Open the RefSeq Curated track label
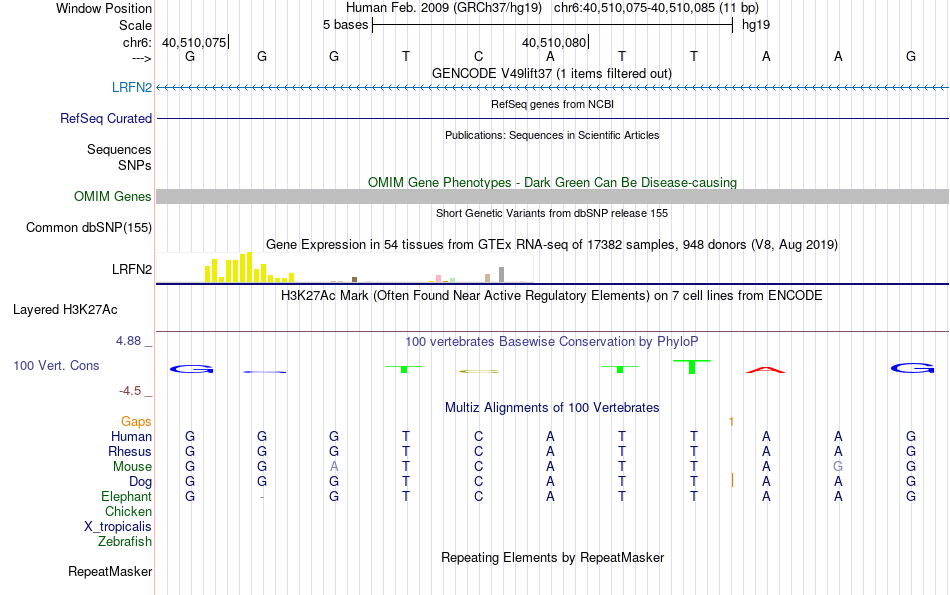 pos(105,118)
